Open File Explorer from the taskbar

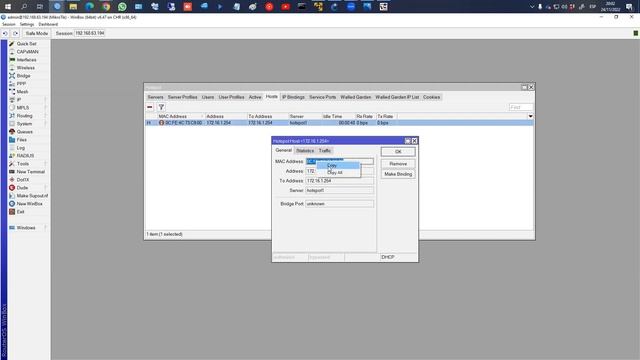73,7
